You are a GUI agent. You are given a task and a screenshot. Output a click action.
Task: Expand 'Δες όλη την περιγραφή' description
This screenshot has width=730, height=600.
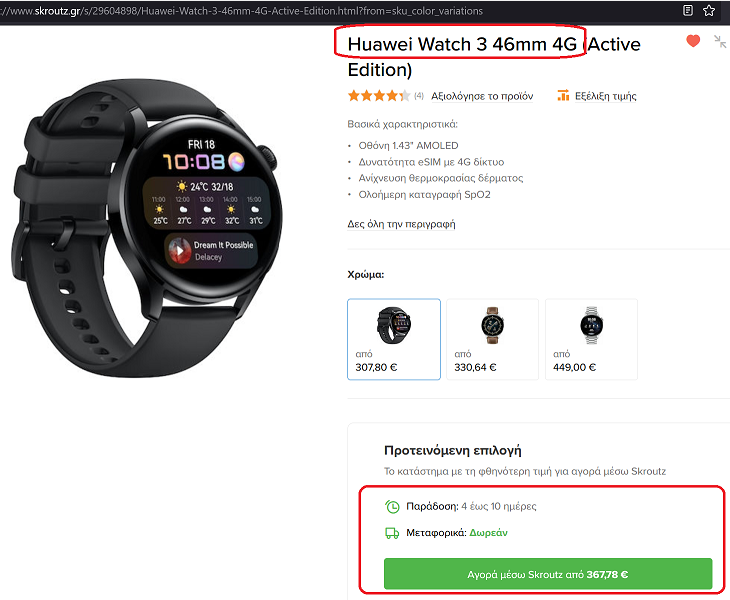click(401, 224)
